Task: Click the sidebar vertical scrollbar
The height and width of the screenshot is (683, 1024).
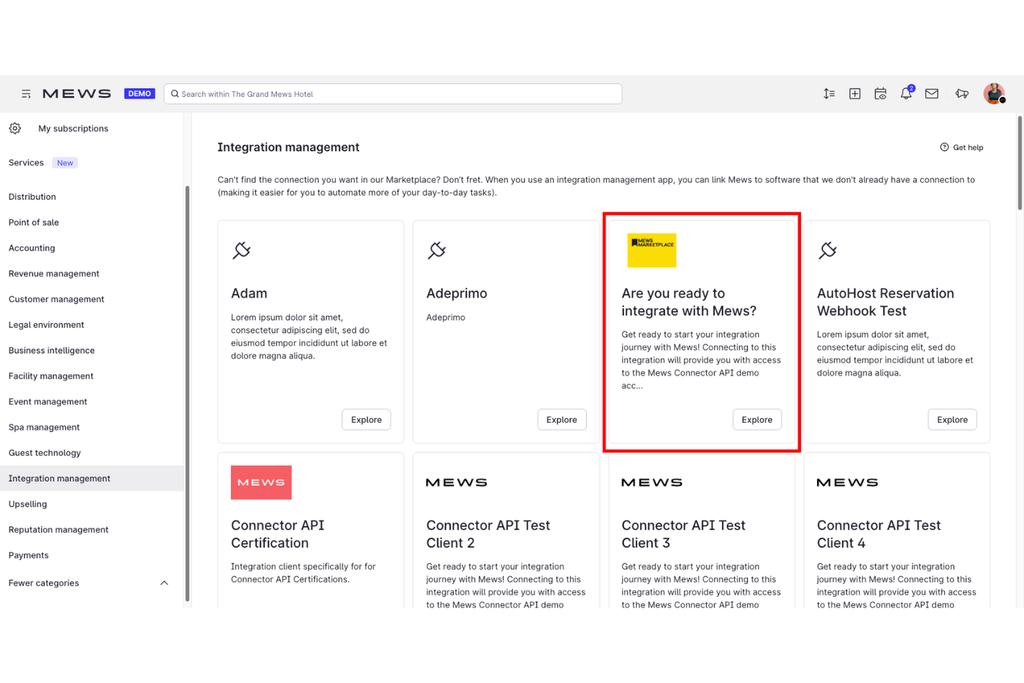Action: (x=187, y=394)
